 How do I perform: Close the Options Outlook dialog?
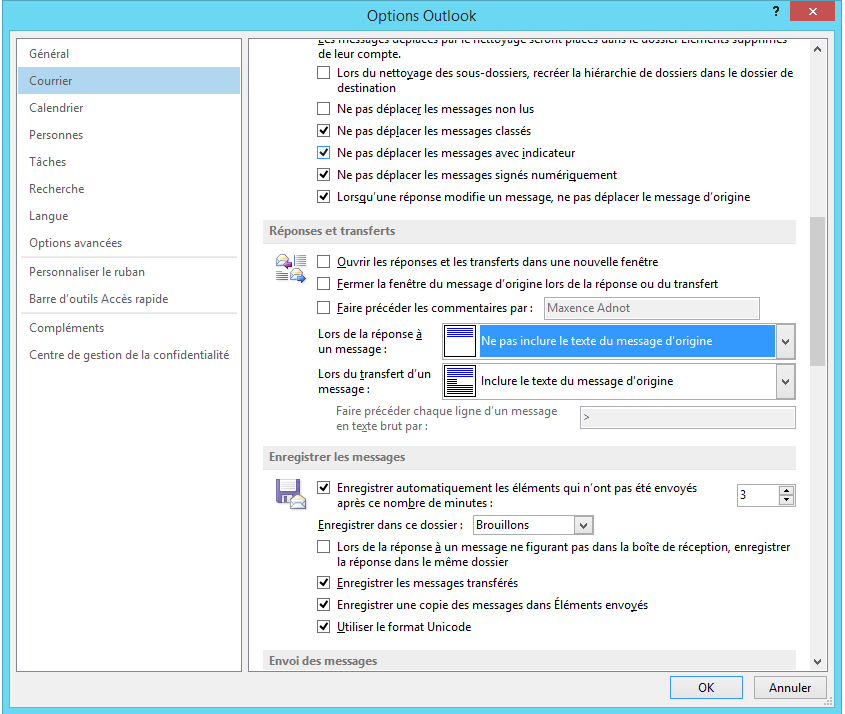(x=813, y=11)
